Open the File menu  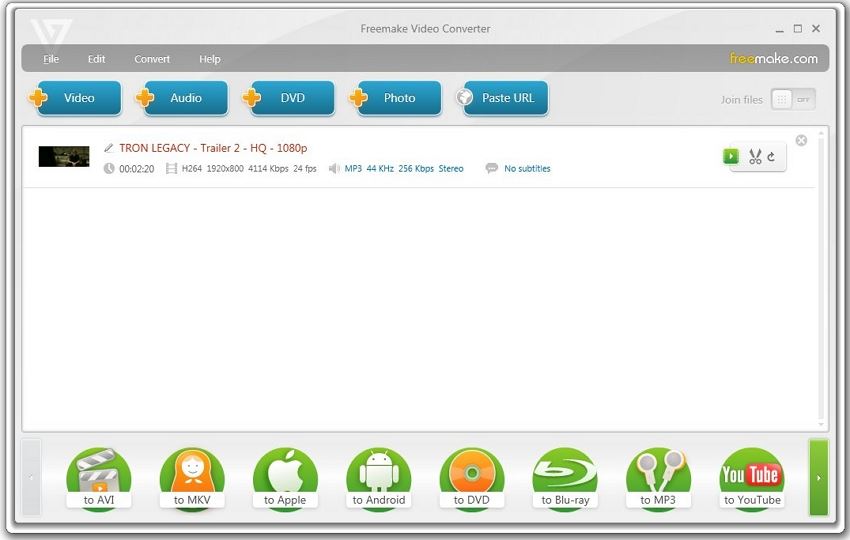51,59
